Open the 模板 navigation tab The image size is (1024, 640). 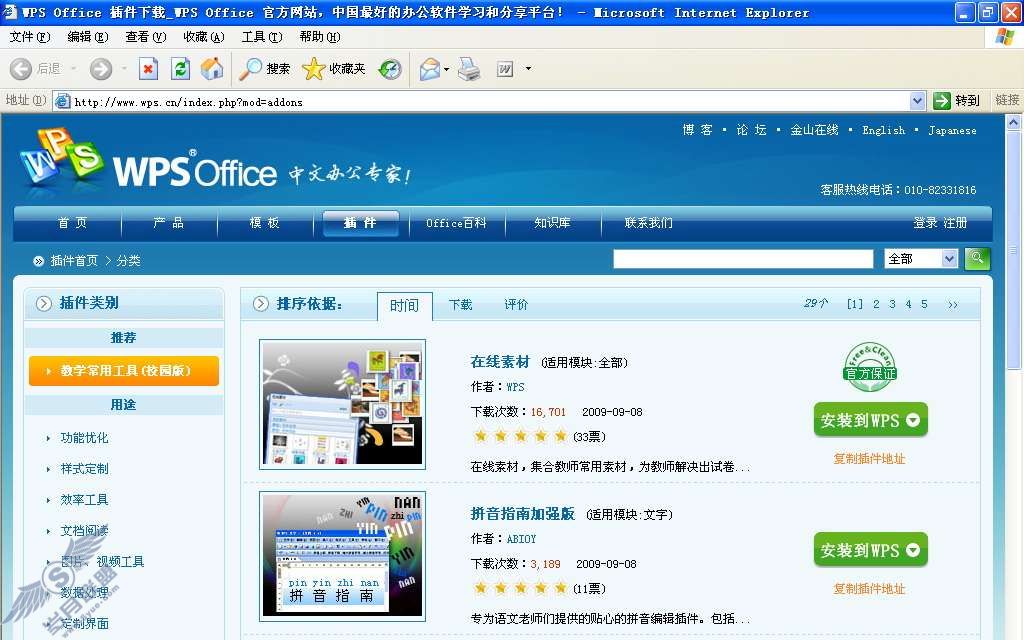click(x=264, y=223)
